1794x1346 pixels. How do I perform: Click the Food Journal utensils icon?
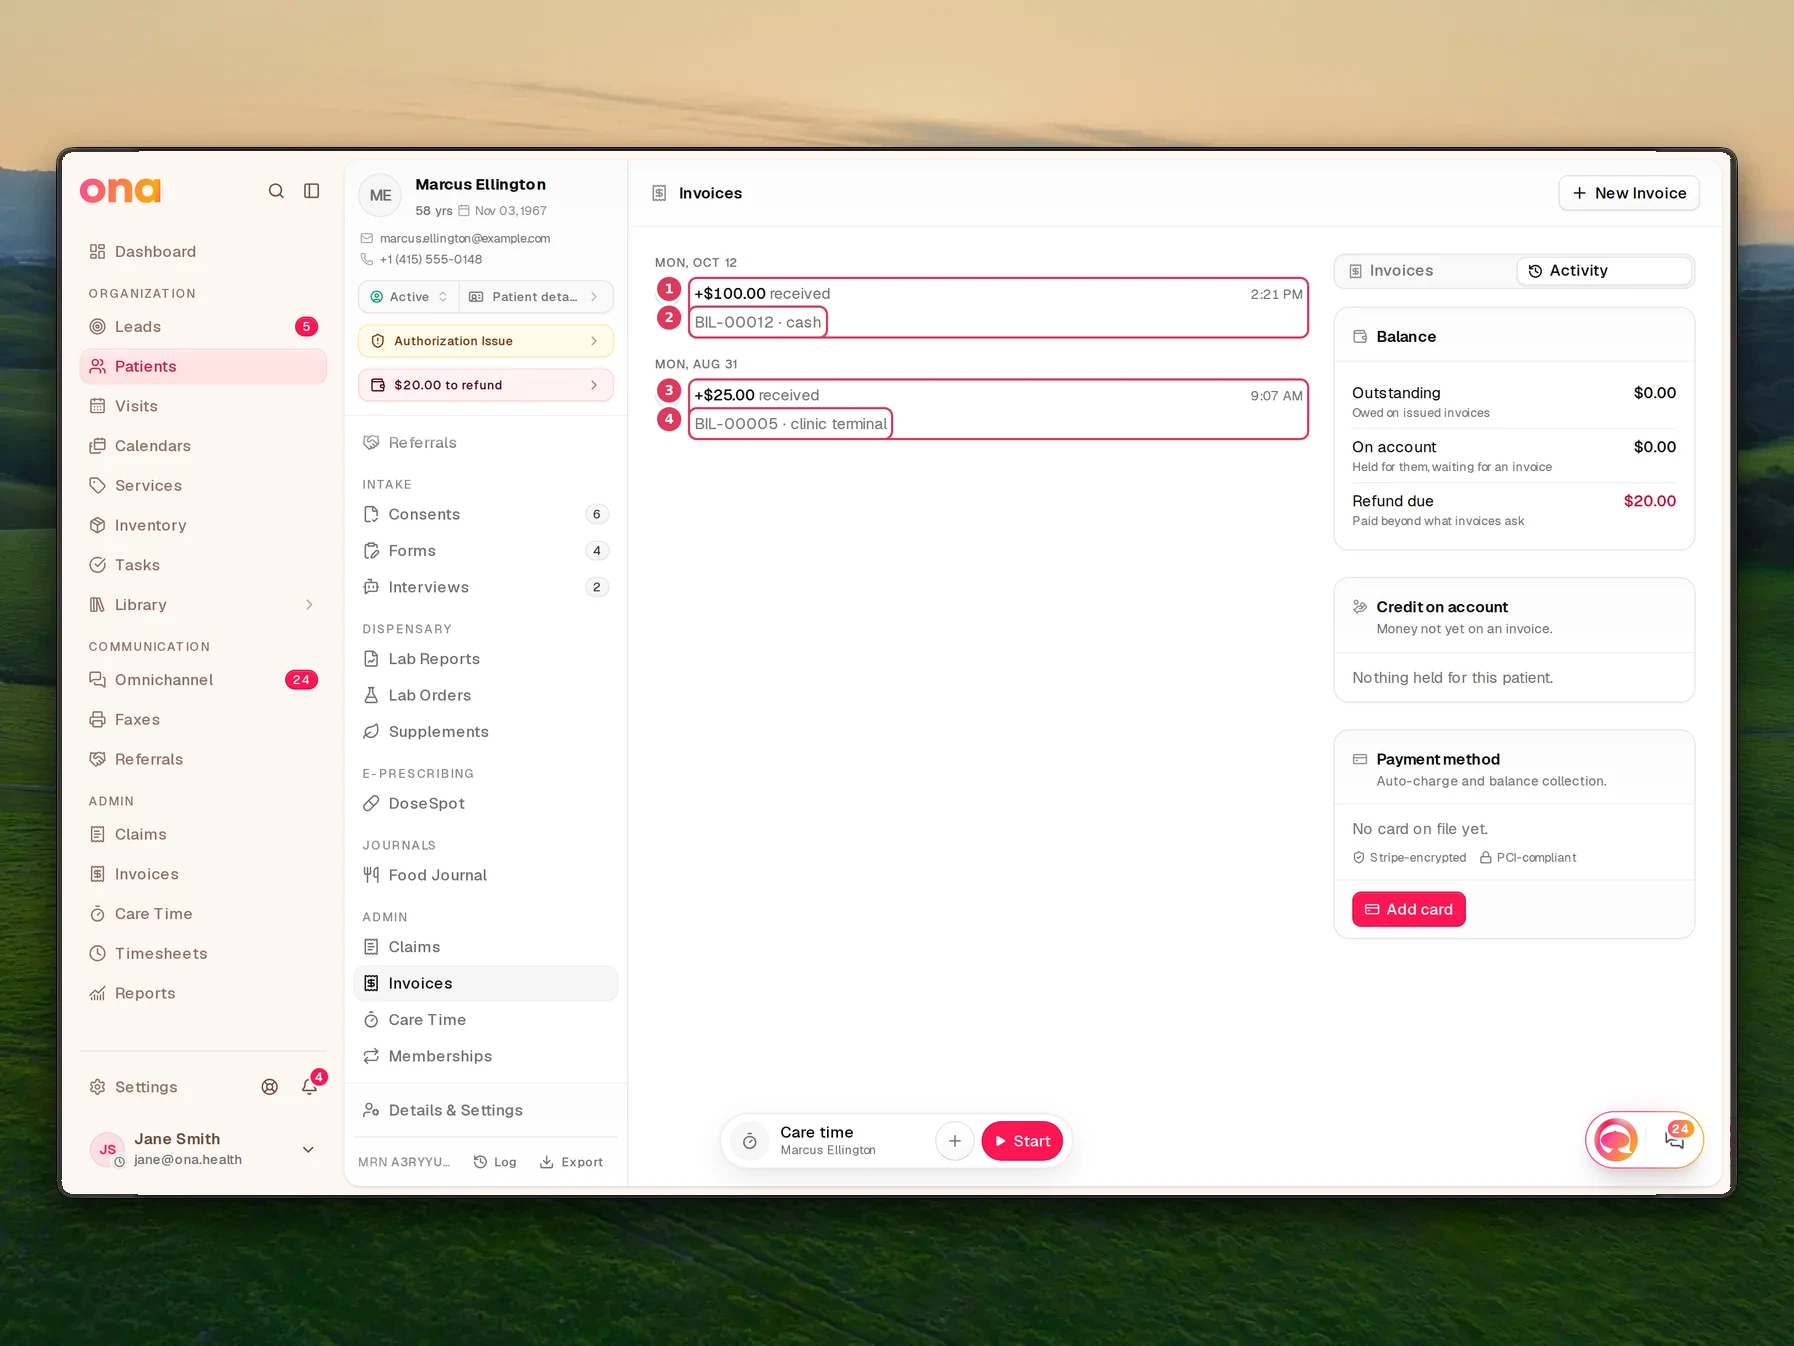(371, 876)
